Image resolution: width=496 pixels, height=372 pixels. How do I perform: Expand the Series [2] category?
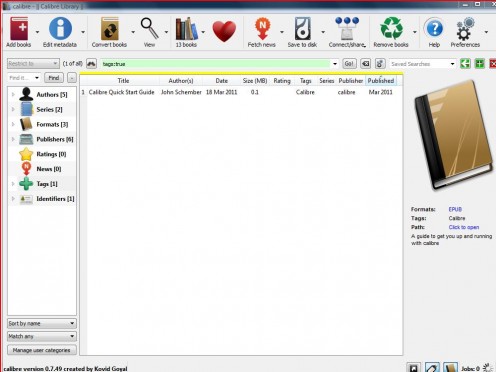coord(13,109)
